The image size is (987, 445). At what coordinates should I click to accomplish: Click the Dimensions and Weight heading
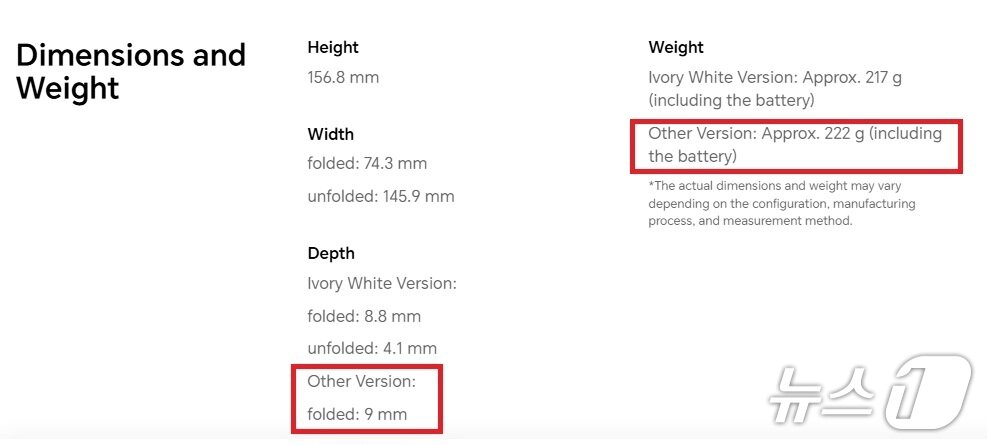tap(130, 71)
